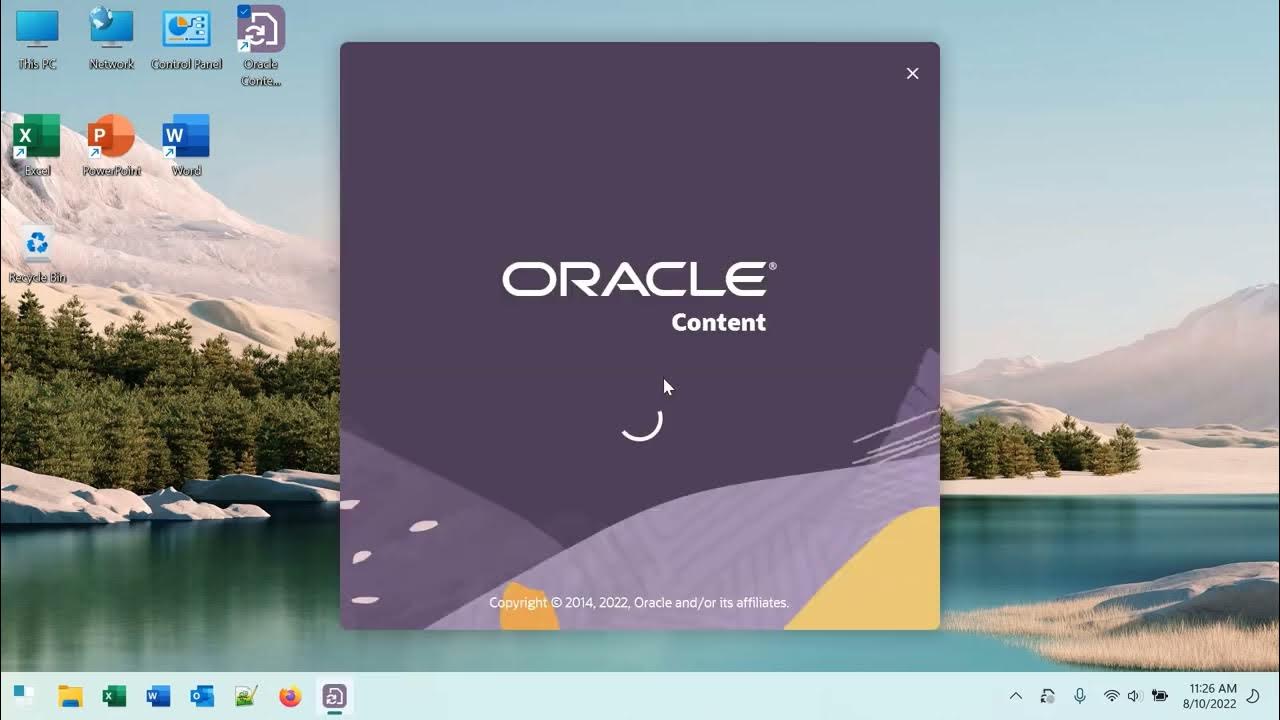Click the copyright text on splash
1280x720 pixels.
pos(639,602)
